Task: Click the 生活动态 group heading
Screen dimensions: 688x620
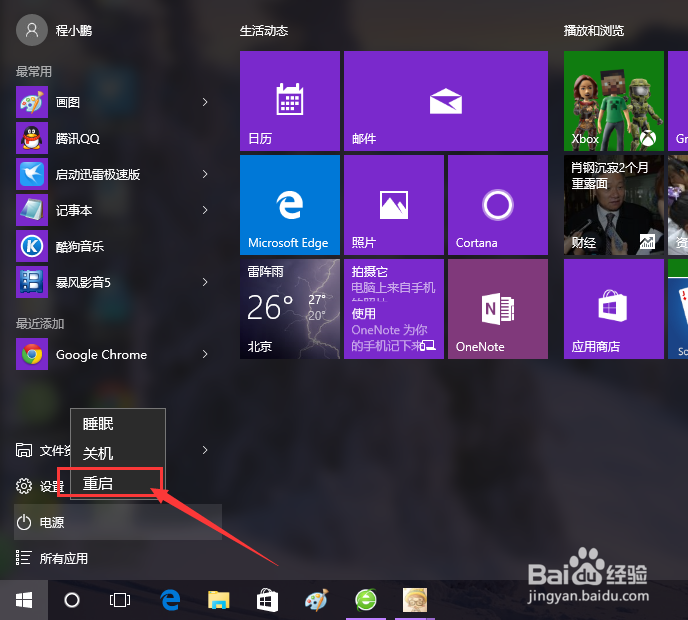Action: tap(264, 31)
